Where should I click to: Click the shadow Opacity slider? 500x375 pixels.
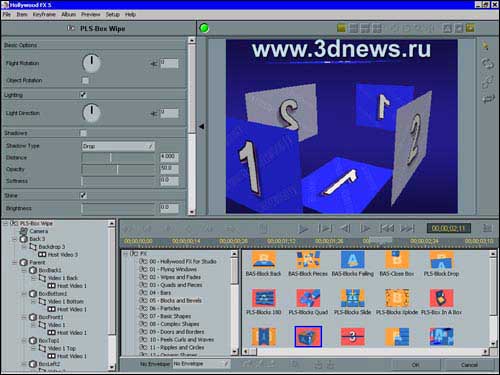(x=118, y=169)
